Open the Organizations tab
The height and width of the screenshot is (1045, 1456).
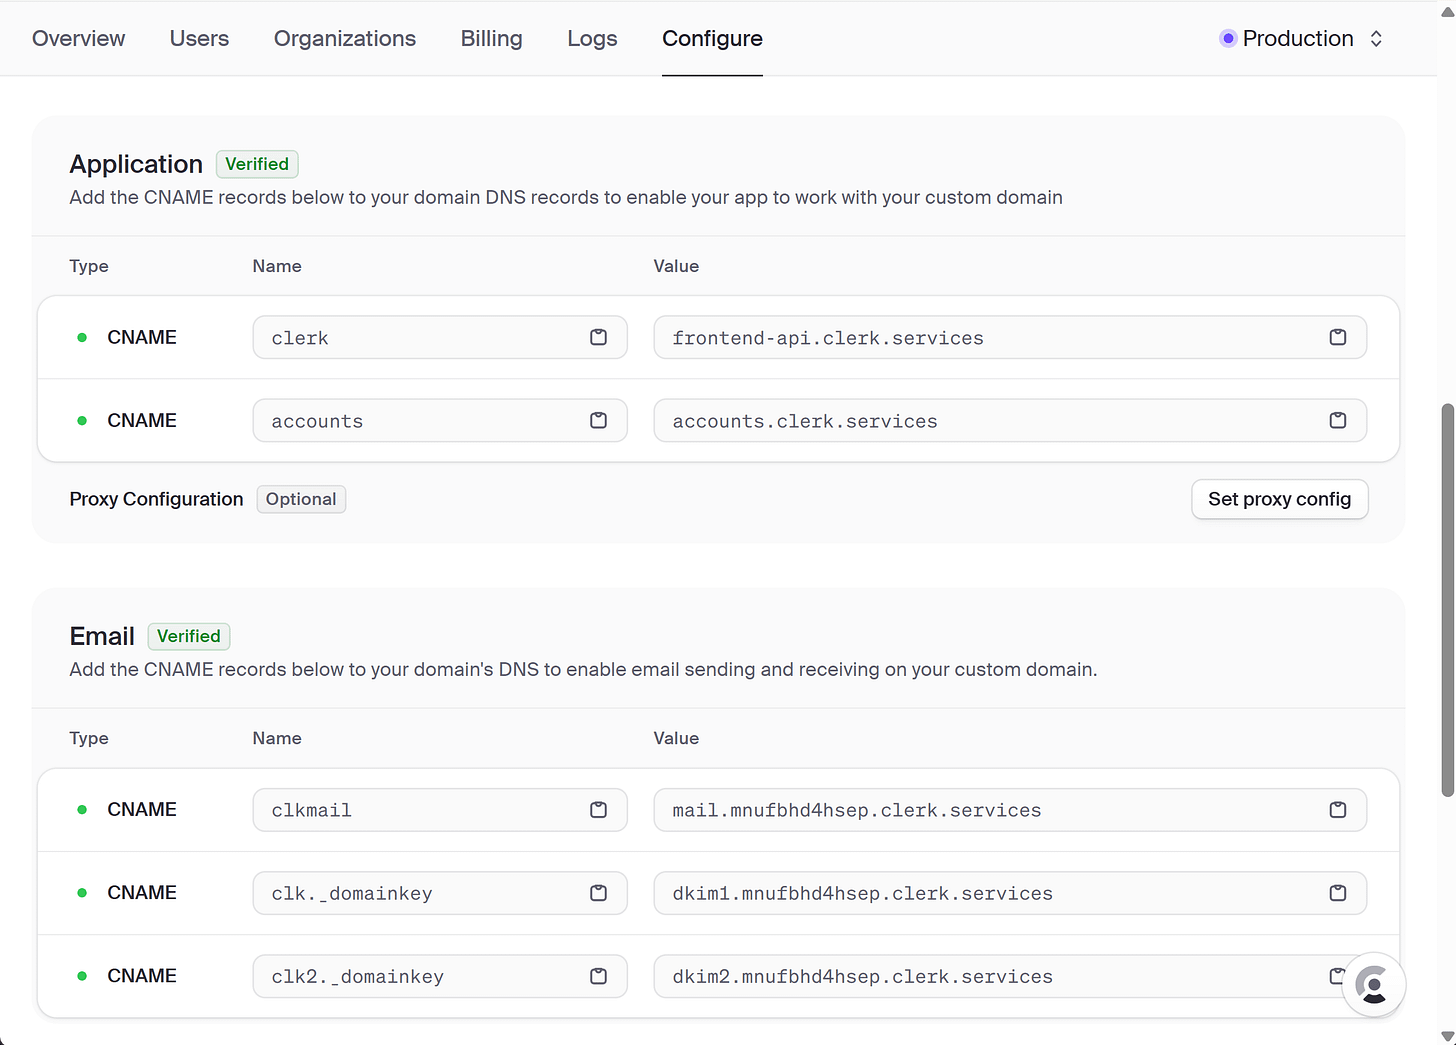click(345, 38)
